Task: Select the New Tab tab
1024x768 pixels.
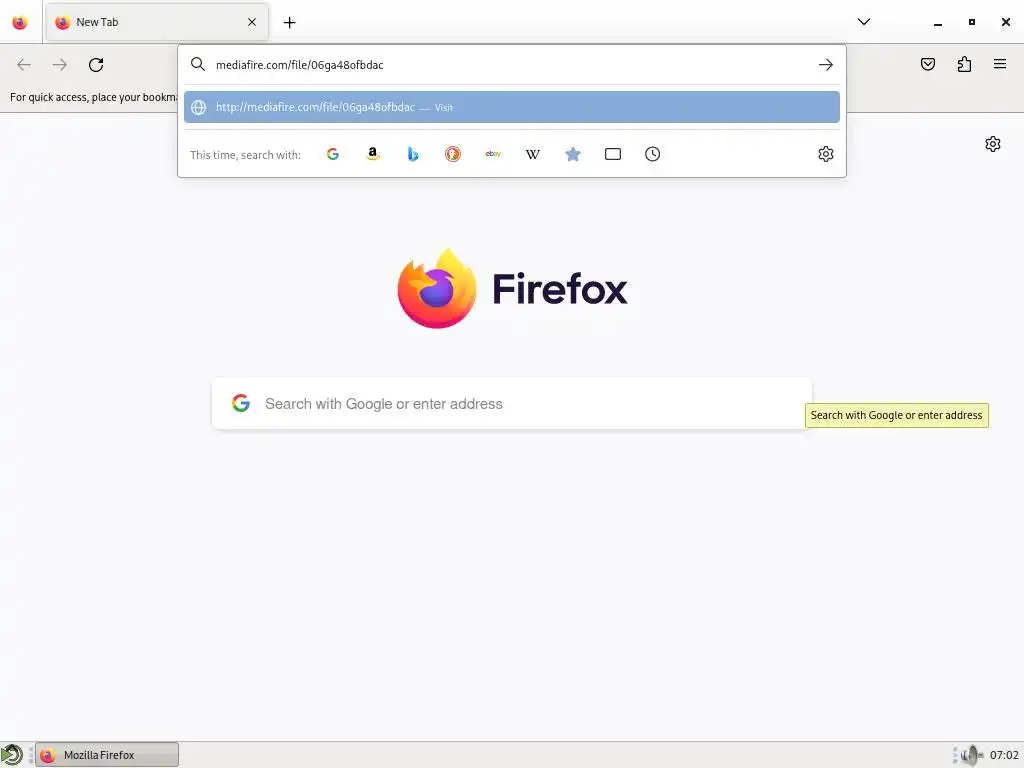Action: coord(157,22)
